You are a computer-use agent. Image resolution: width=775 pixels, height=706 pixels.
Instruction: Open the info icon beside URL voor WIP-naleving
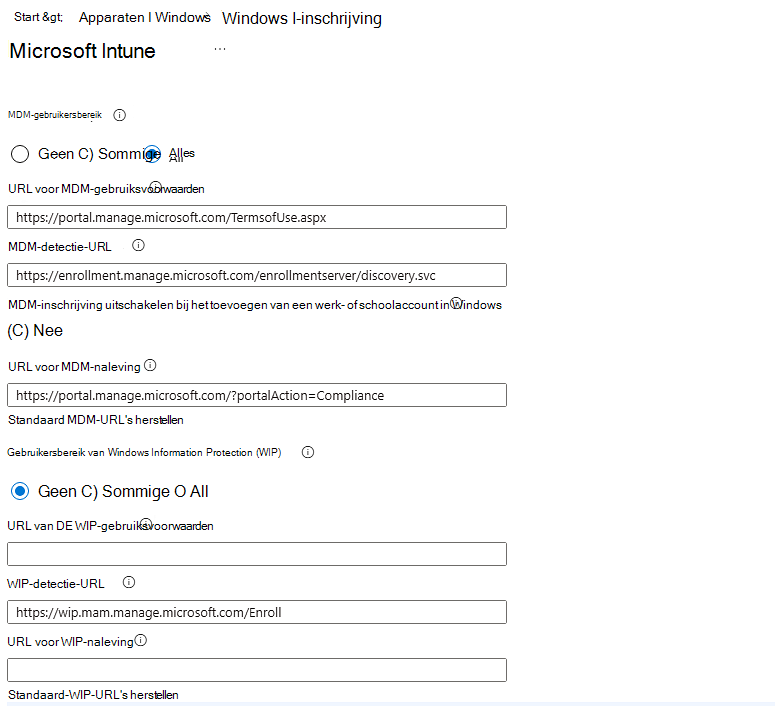pyautogui.click(x=141, y=641)
